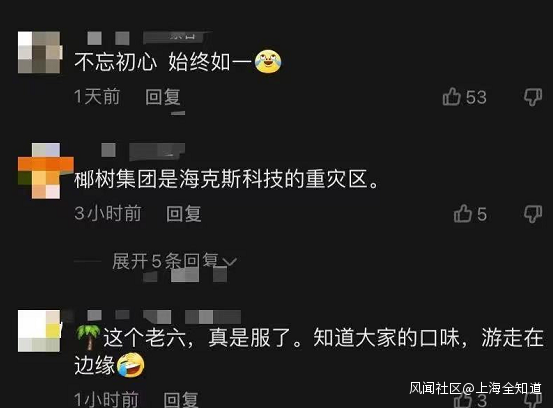Click the palm tree emoji before 这个老六

tap(88, 337)
